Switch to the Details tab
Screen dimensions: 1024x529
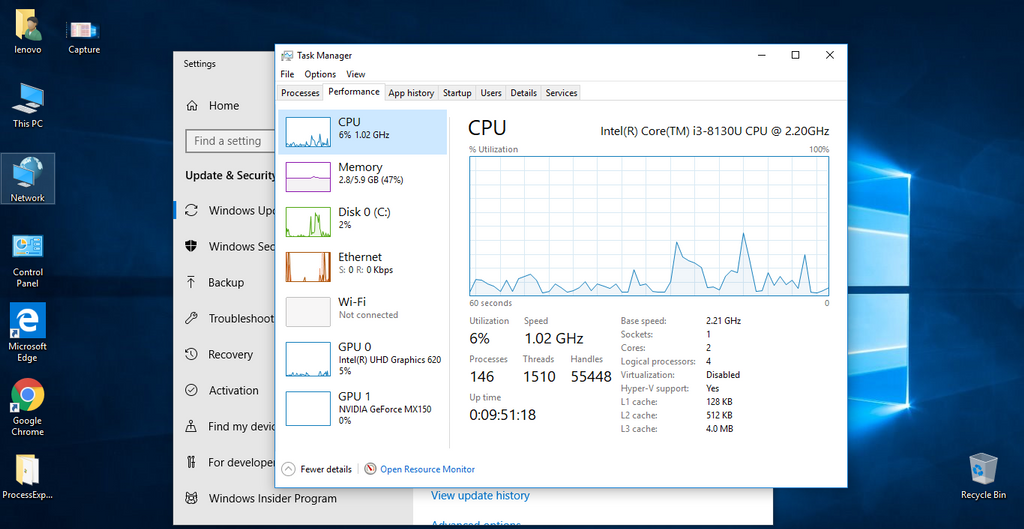(524, 93)
